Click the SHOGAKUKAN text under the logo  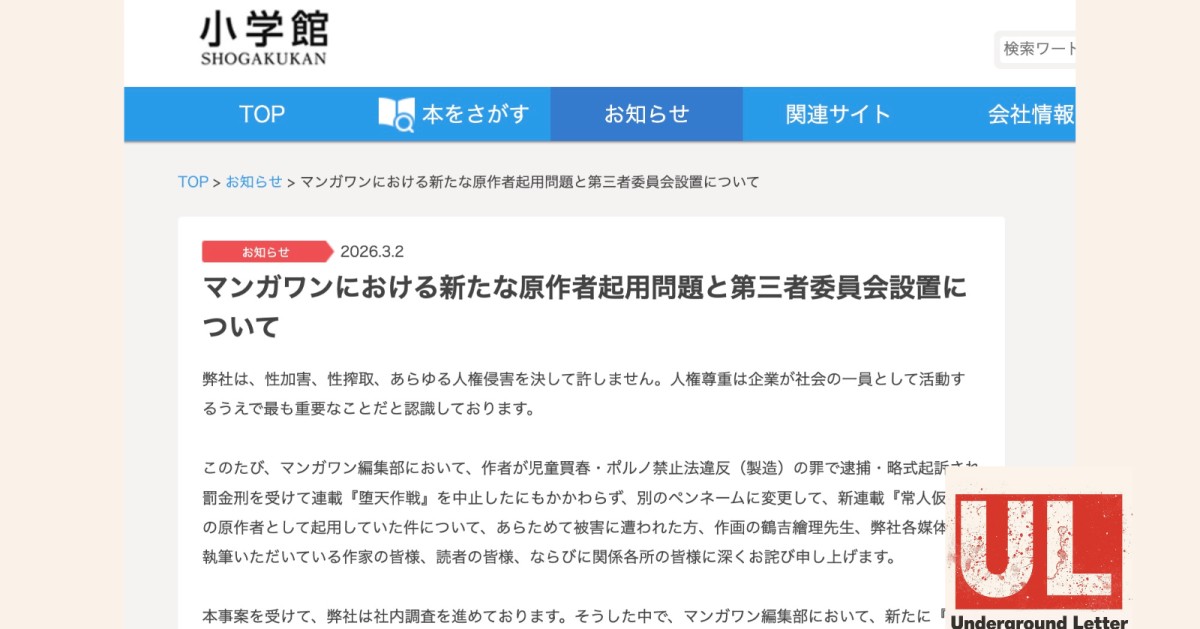point(263,58)
